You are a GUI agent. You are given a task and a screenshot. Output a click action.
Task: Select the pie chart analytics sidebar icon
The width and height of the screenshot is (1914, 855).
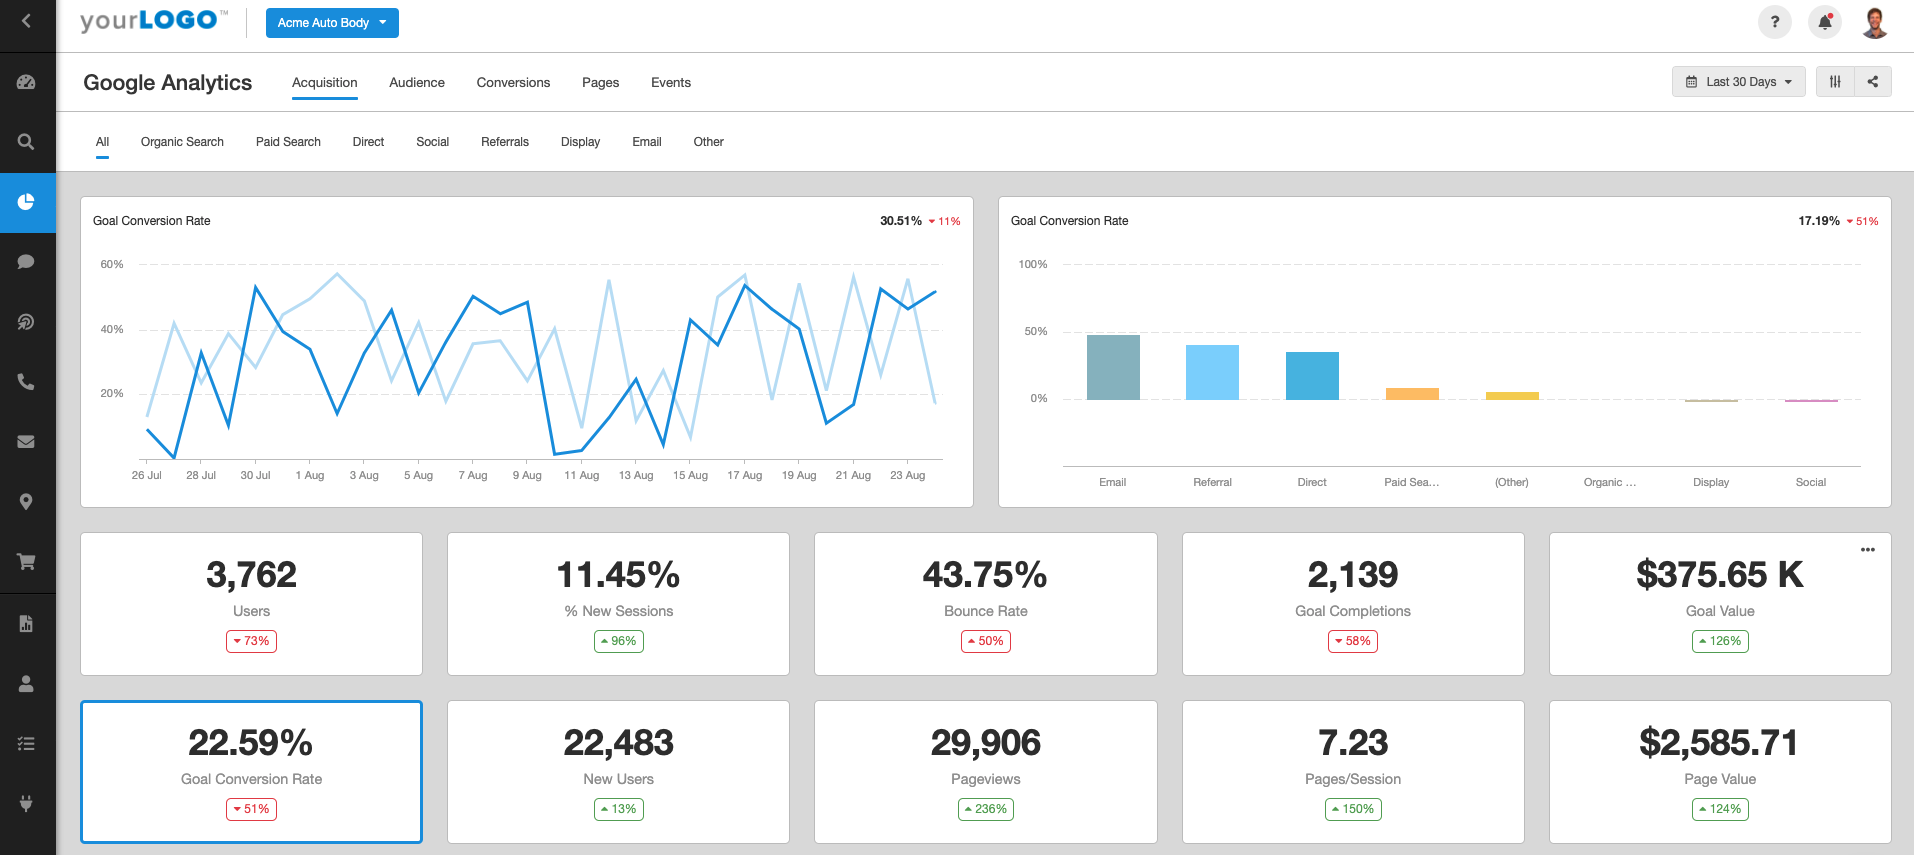(x=27, y=202)
